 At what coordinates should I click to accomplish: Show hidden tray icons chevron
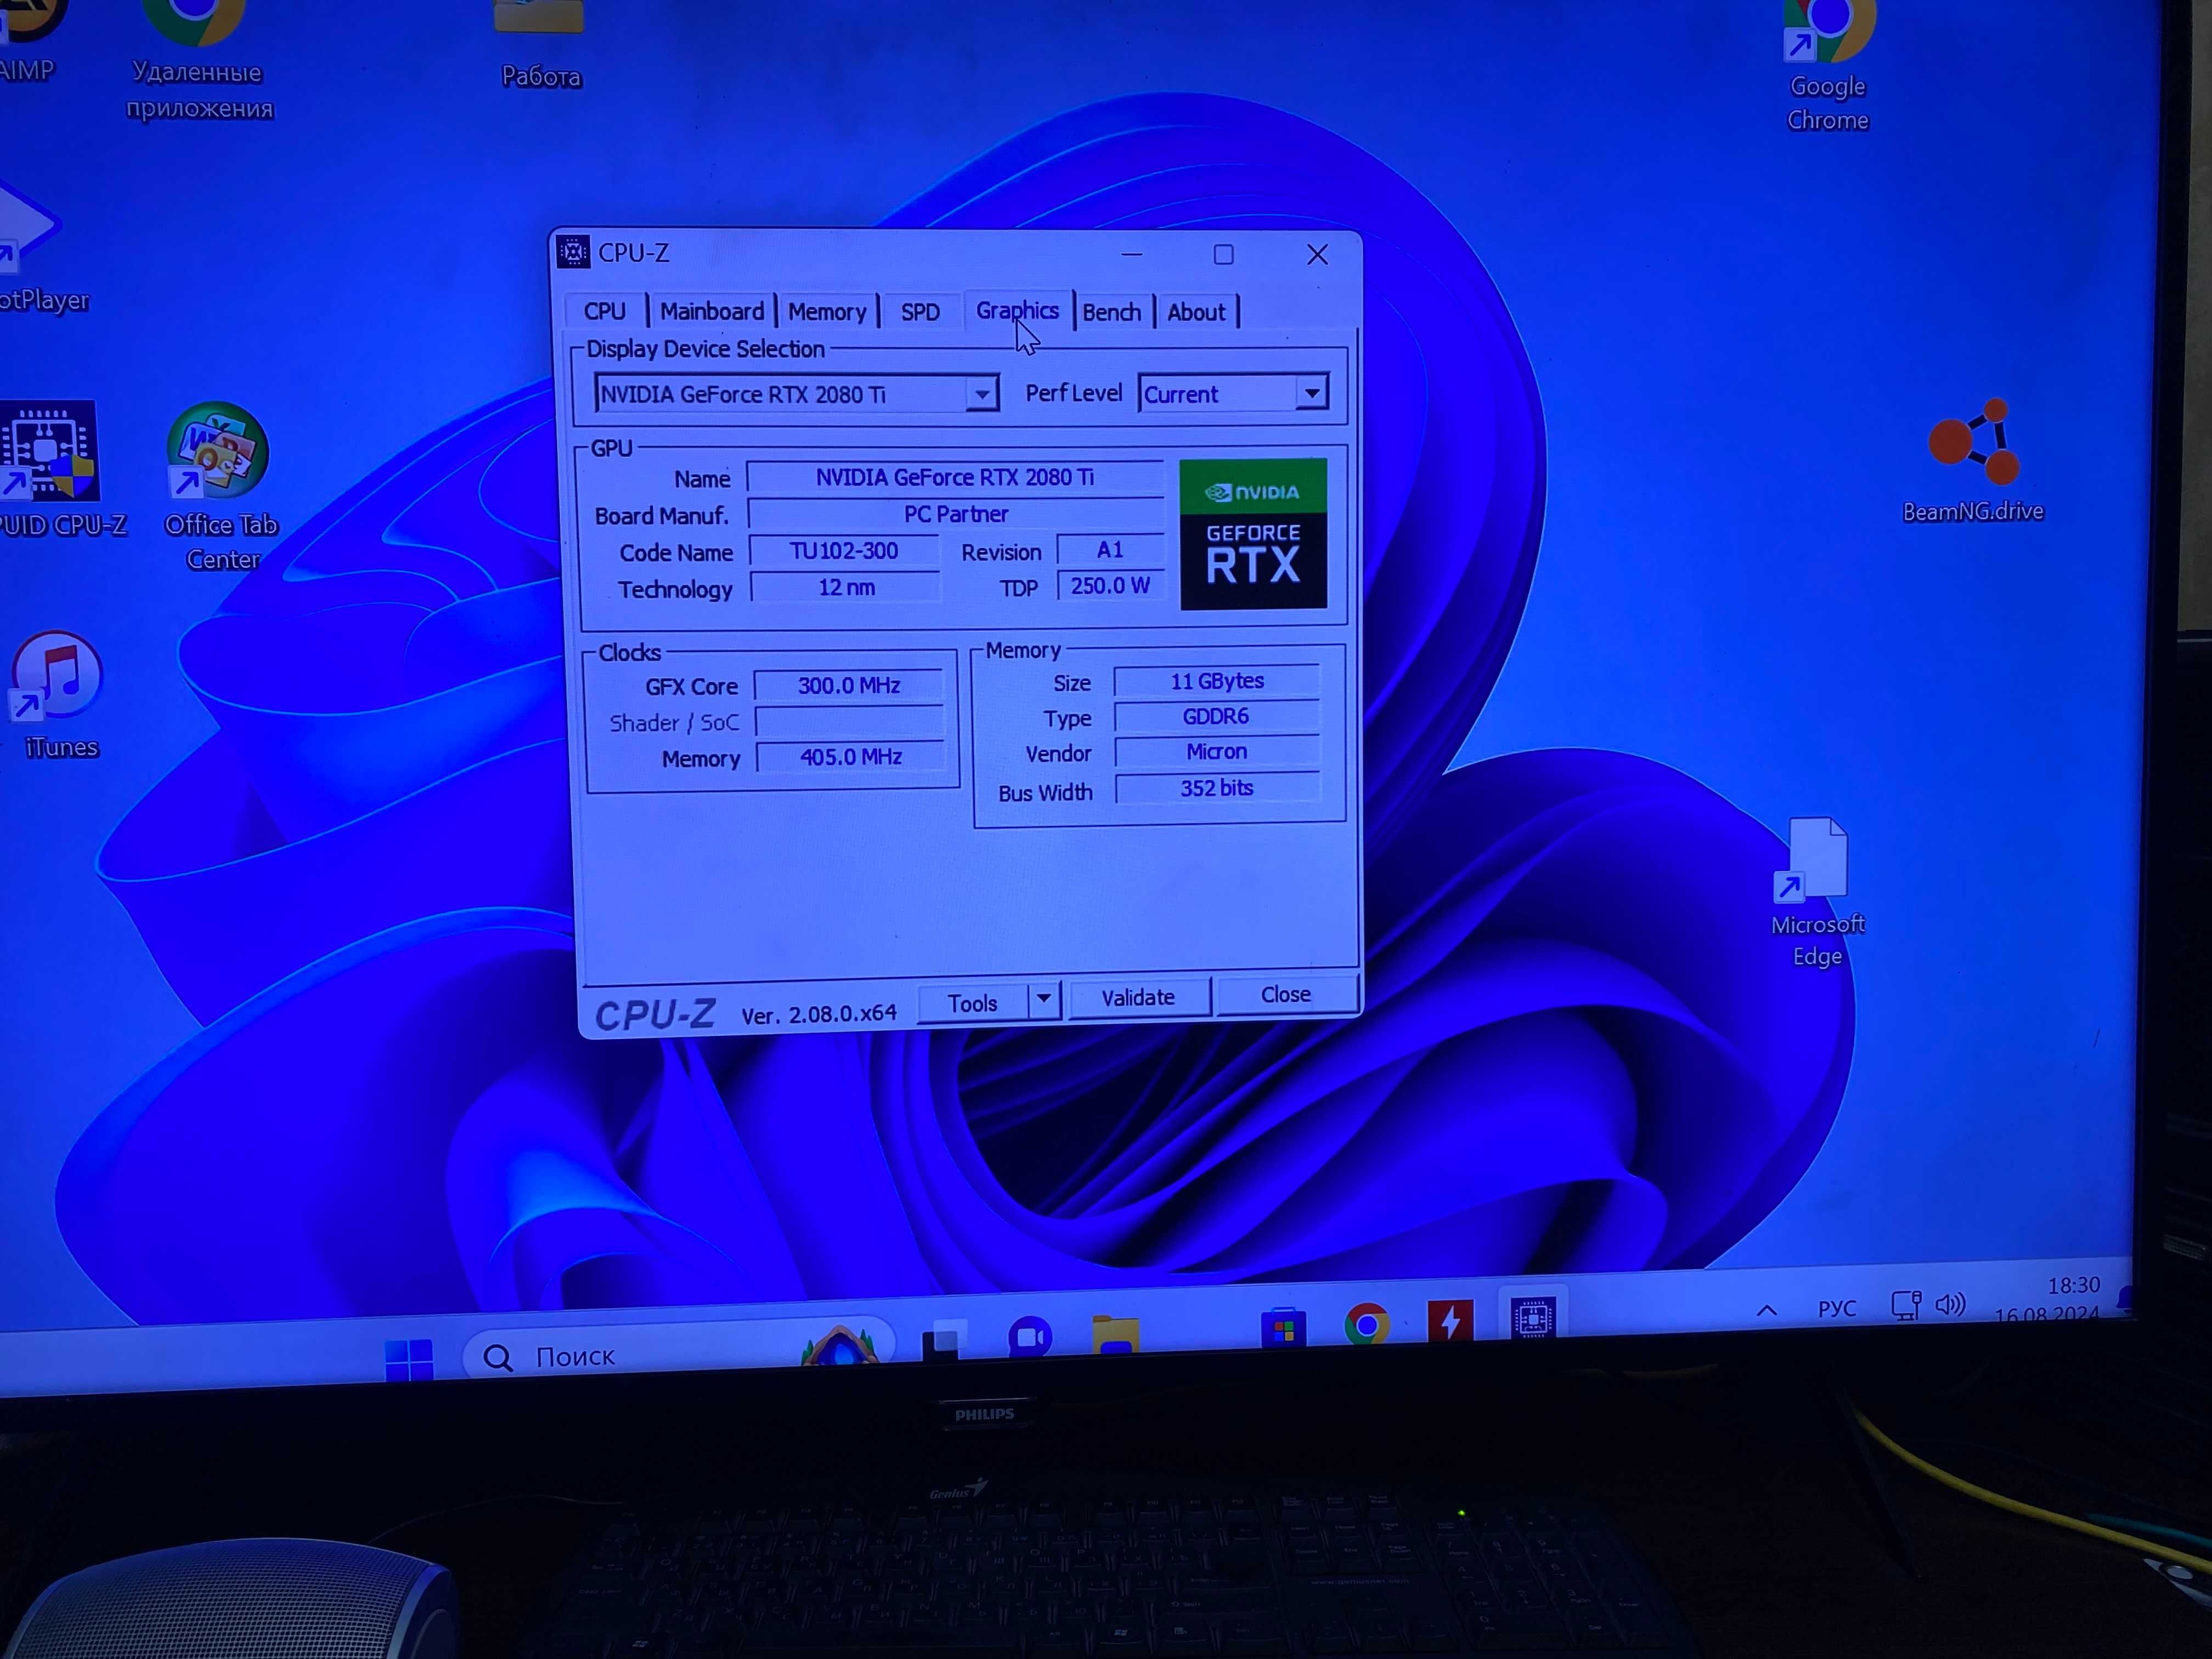click(1766, 1310)
